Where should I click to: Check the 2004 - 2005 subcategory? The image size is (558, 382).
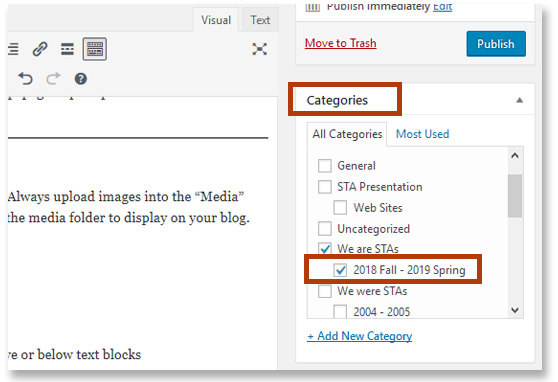340,312
